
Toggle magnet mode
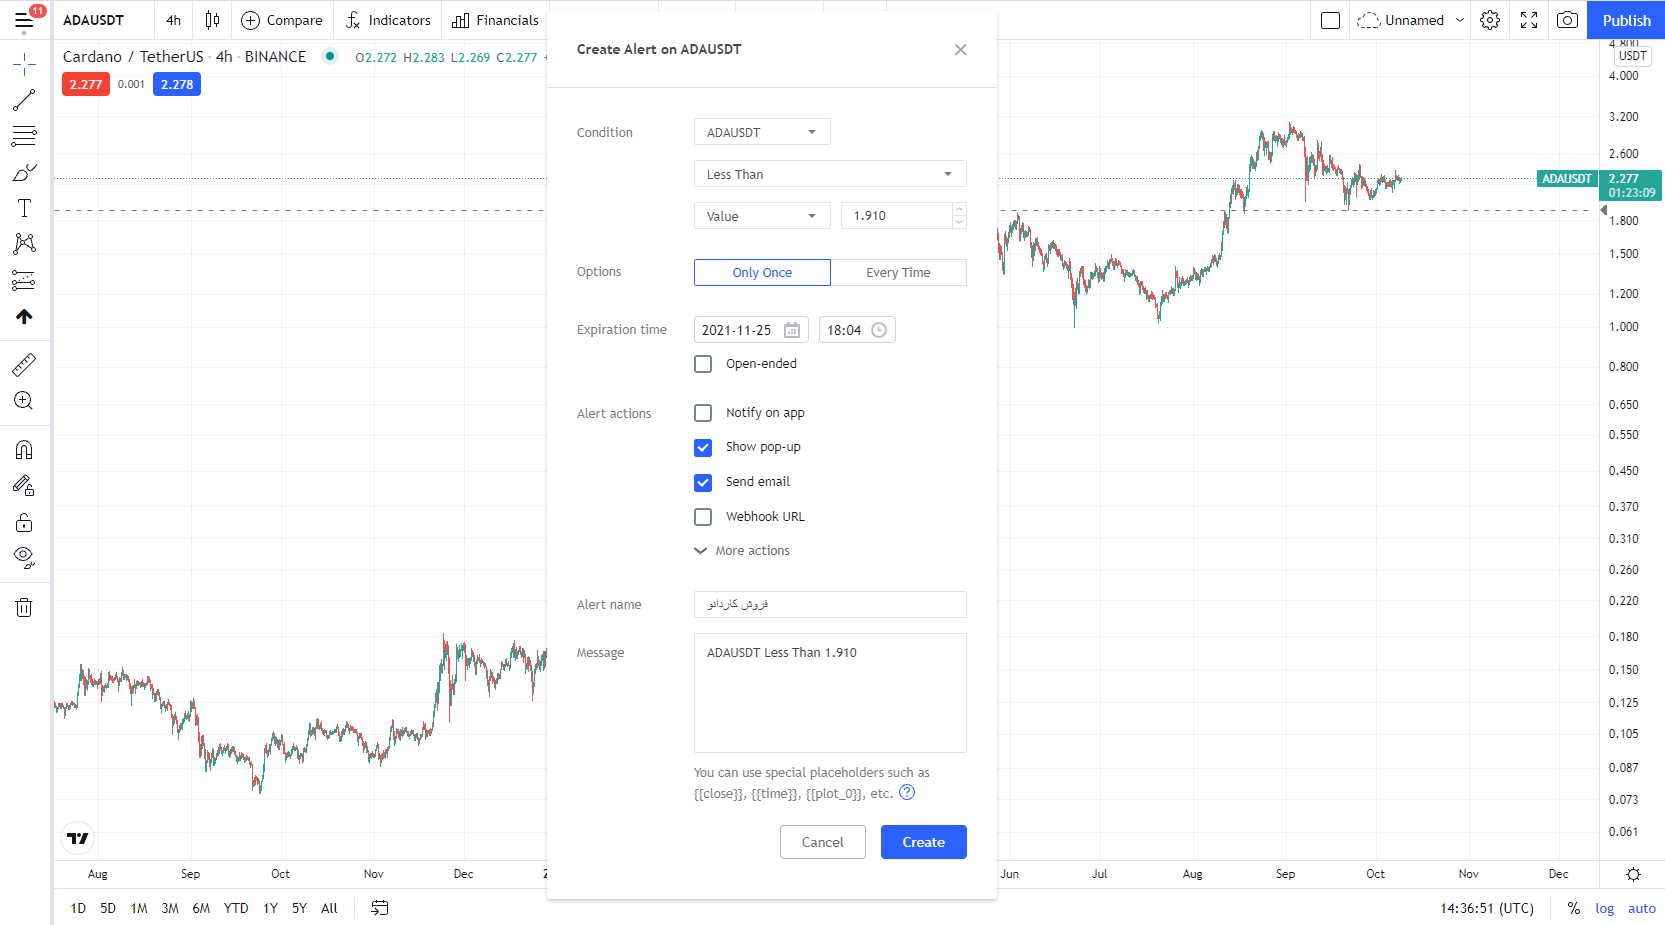coord(24,450)
